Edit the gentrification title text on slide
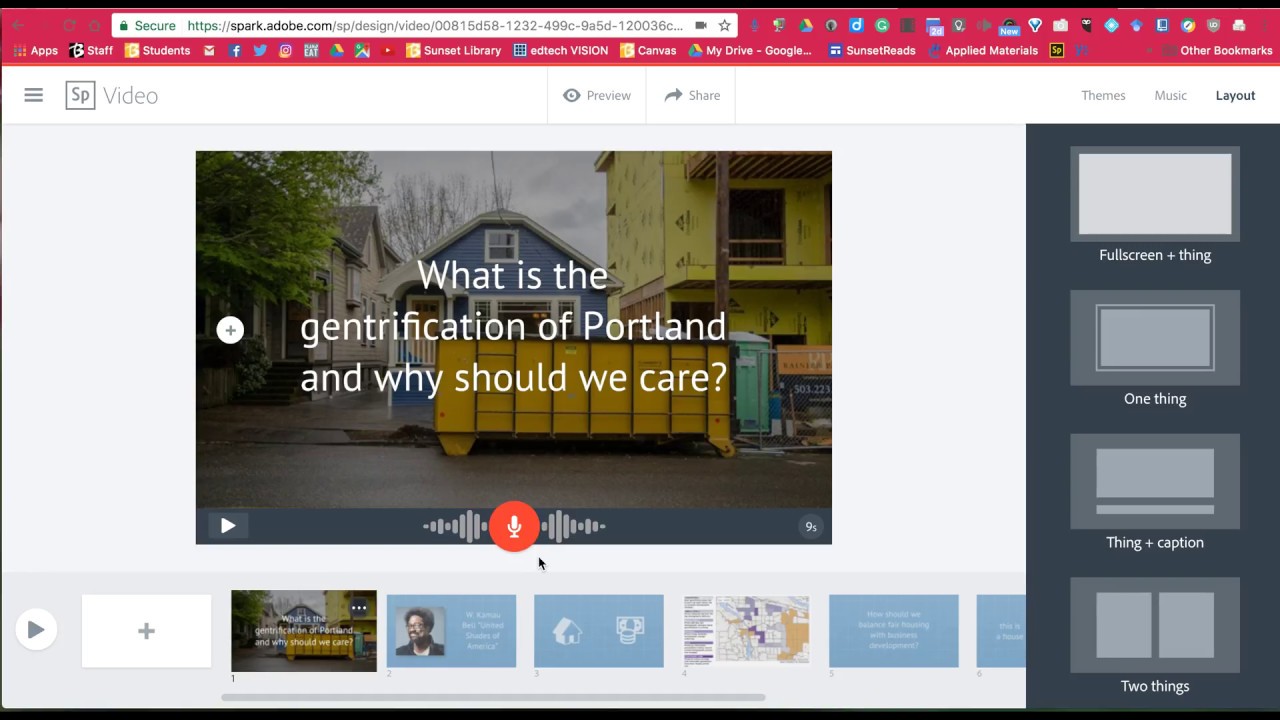Viewport: 1280px width, 720px height. (x=513, y=327)
